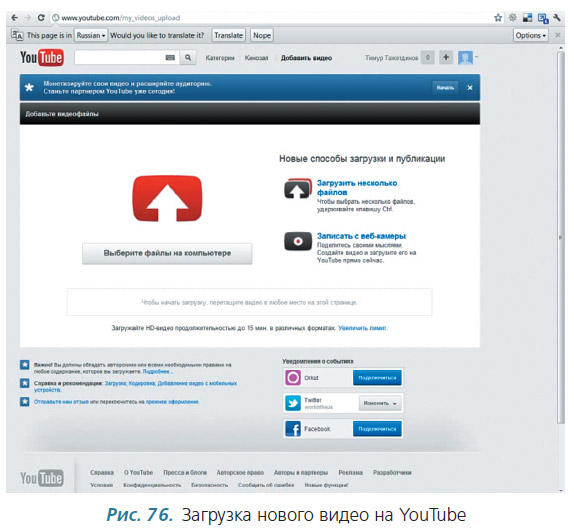This screenshot has height=532, width=574.
Task: Reload the page with the refresh icon
Action: click(41, 18)
